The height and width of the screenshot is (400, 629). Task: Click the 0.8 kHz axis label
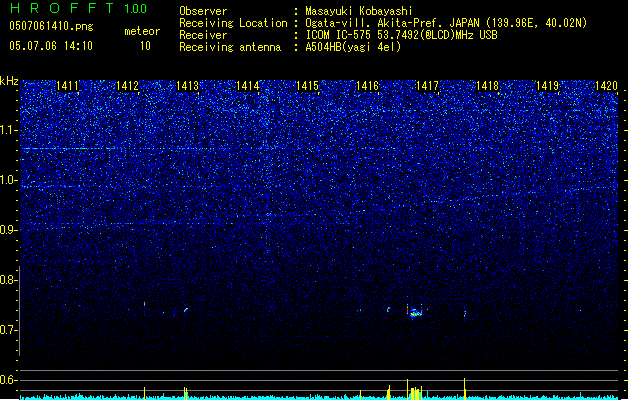(9, 280)
